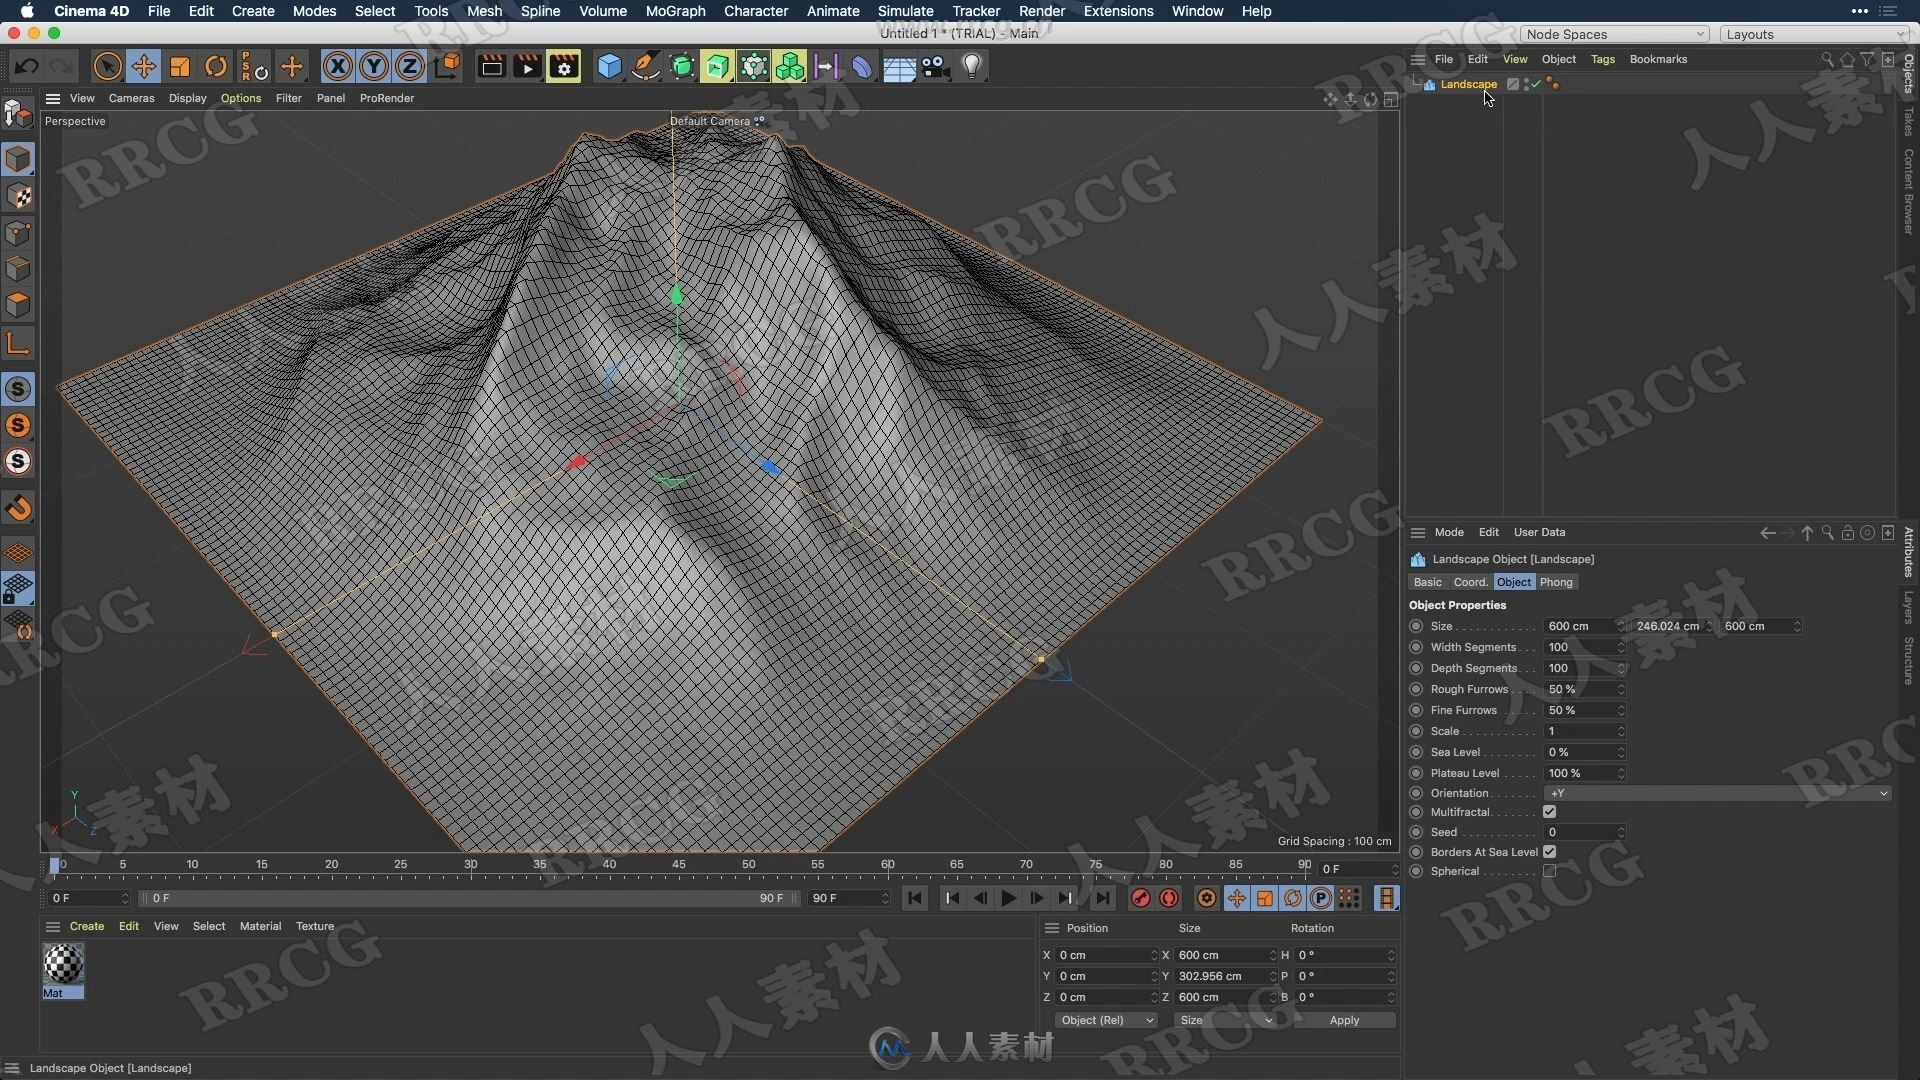This screenshot has width=1920, height=1080.
Task: Toggle the X axis lock
Action: (x=338, y=67)
